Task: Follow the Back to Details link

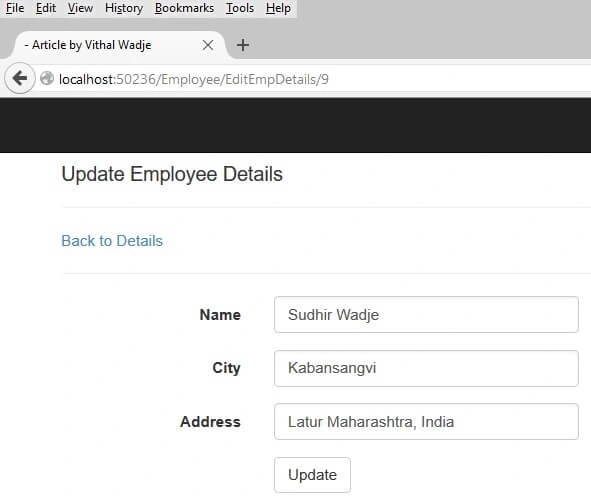Action: pos(112,241)
